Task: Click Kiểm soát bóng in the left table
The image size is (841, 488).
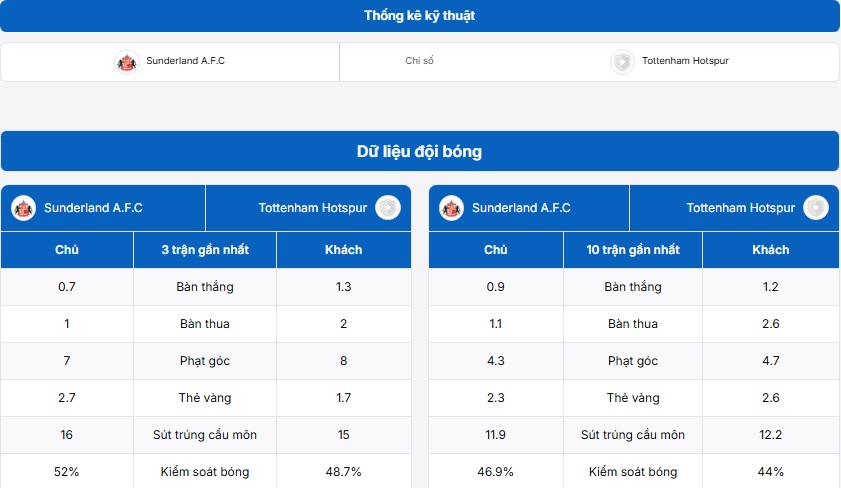Action: (x=205, y=472)
